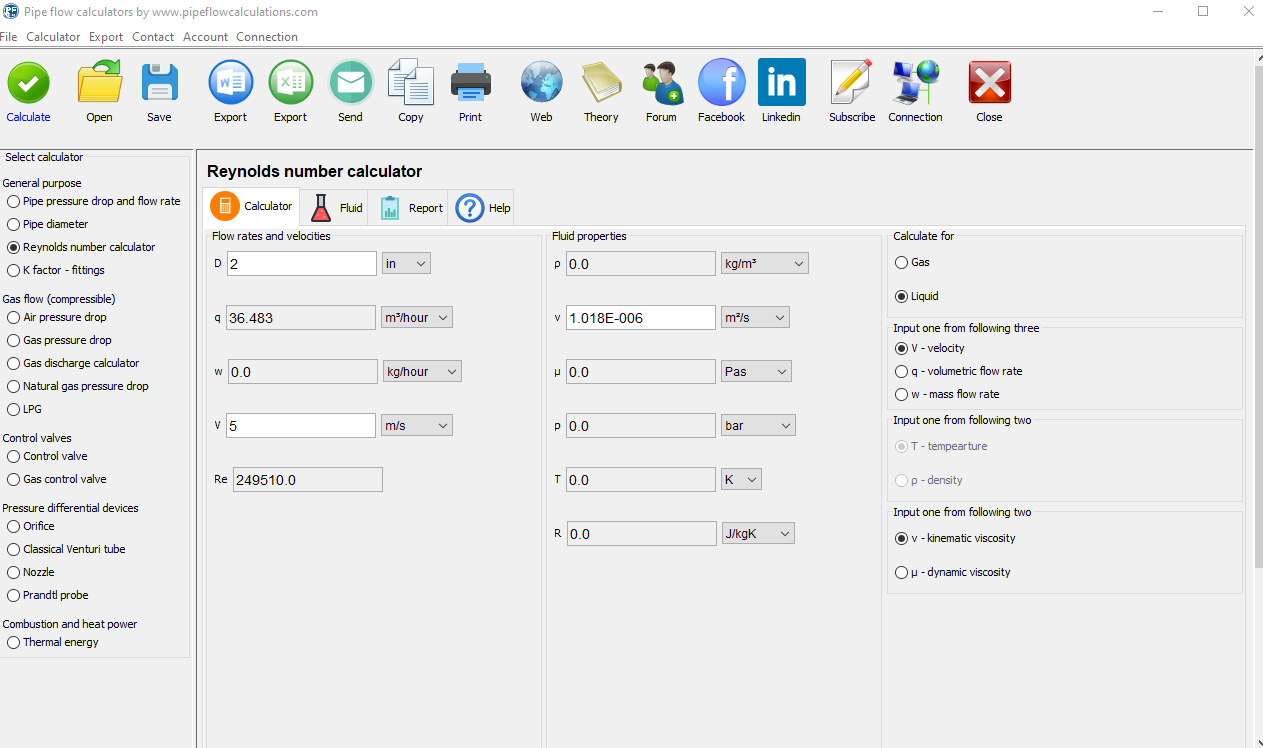Open the Theory book icon
The image size is (1263, 748).
pos(601,84)
